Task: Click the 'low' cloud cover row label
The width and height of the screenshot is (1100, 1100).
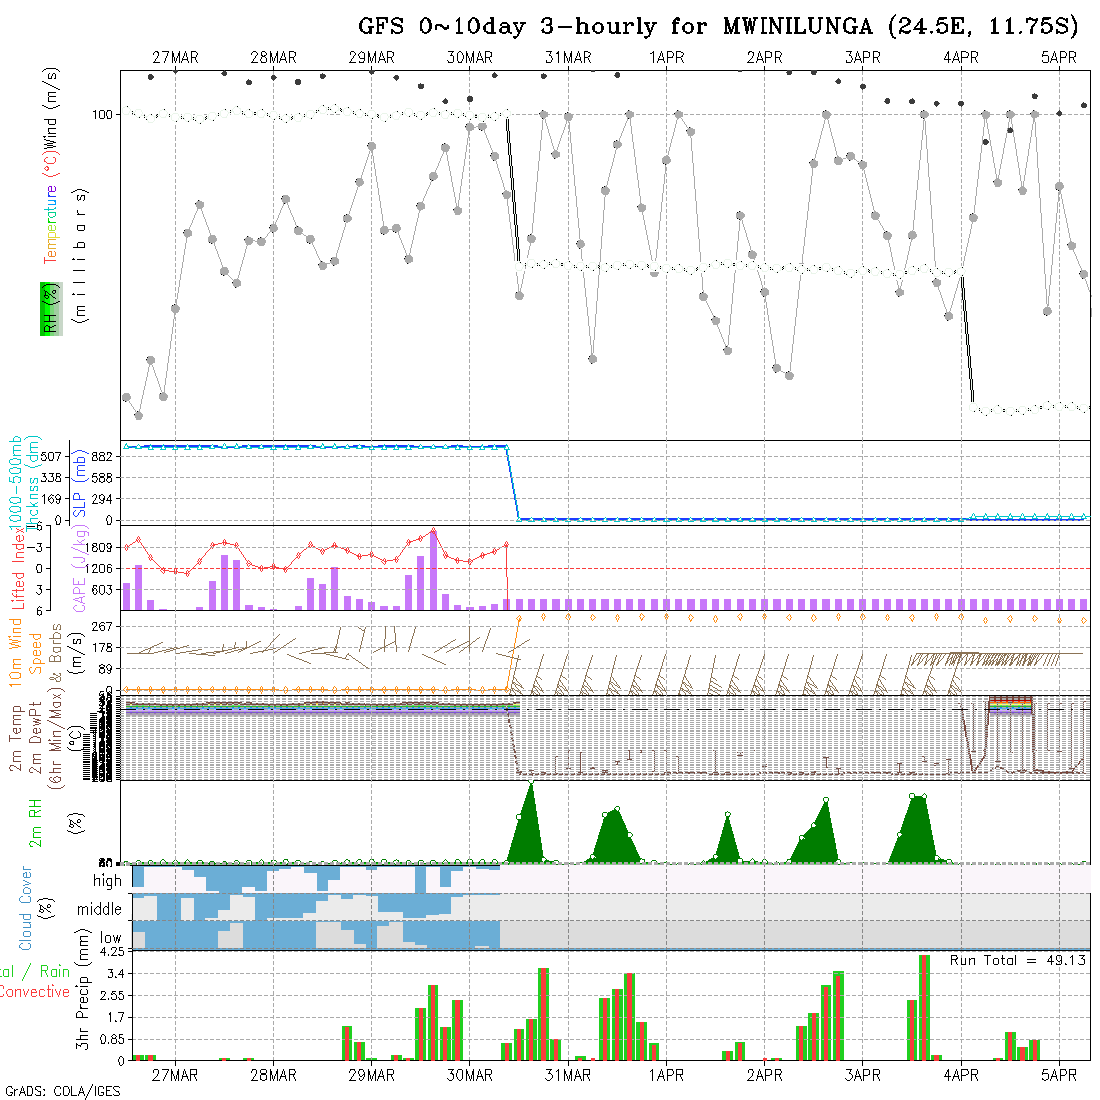Action: pos(110,938)
